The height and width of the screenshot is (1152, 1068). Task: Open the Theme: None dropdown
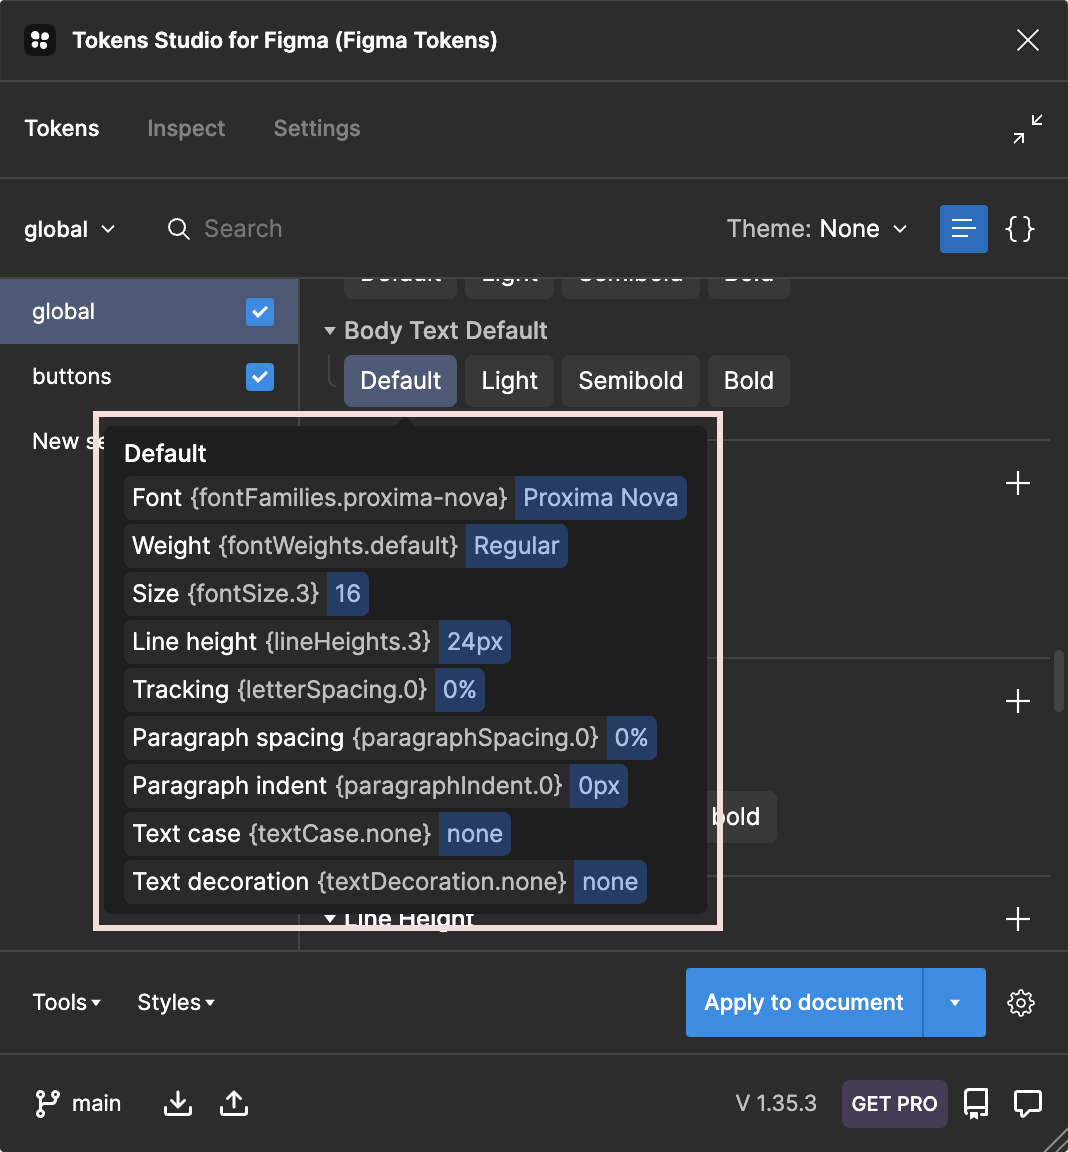pos(817,229)
